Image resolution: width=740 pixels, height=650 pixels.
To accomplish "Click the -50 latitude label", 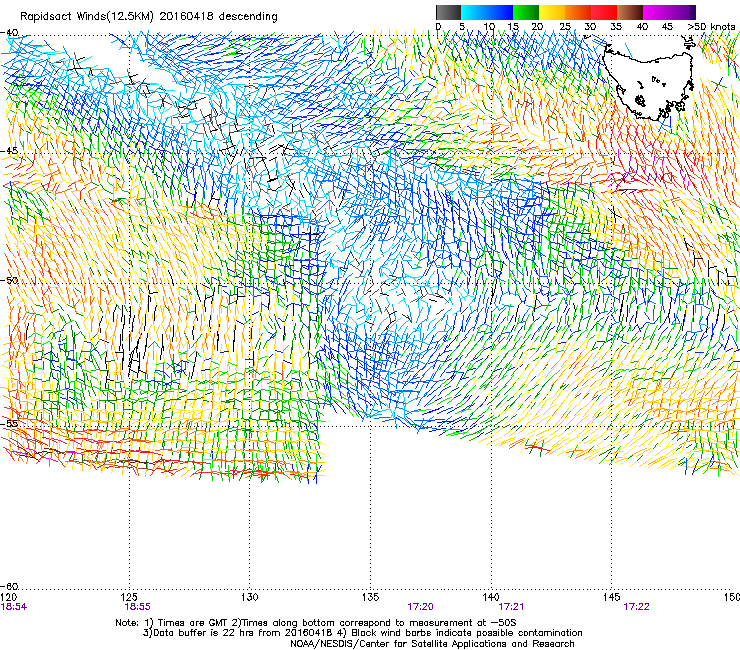I will click(9, 280).
